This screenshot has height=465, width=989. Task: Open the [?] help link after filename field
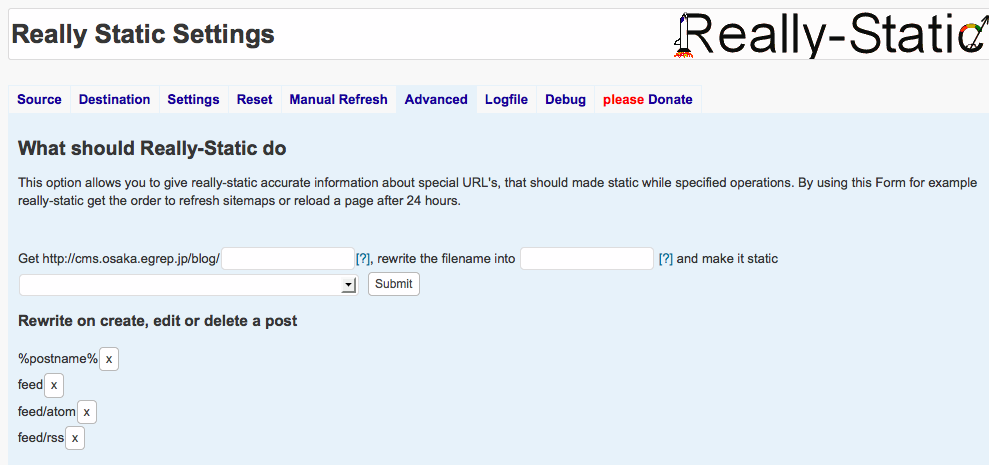tap(665, 259)
